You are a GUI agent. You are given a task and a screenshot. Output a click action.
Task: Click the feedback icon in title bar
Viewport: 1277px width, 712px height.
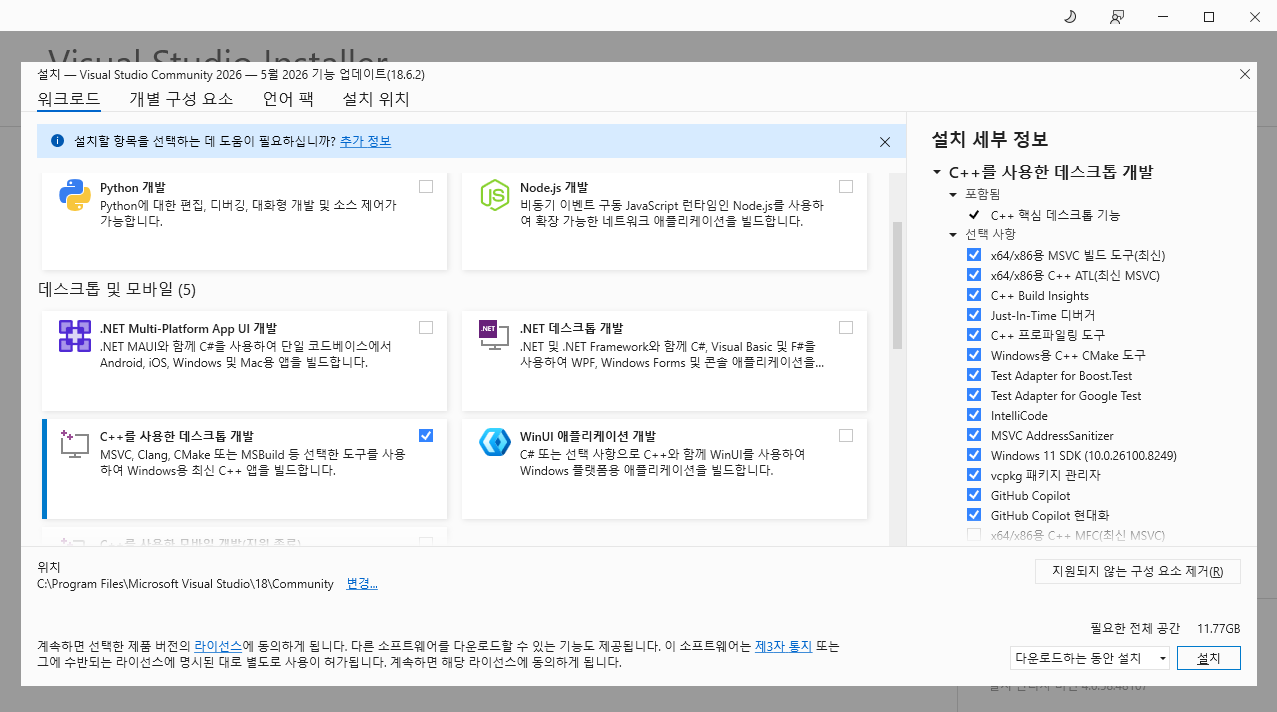tap(1117, 16)
